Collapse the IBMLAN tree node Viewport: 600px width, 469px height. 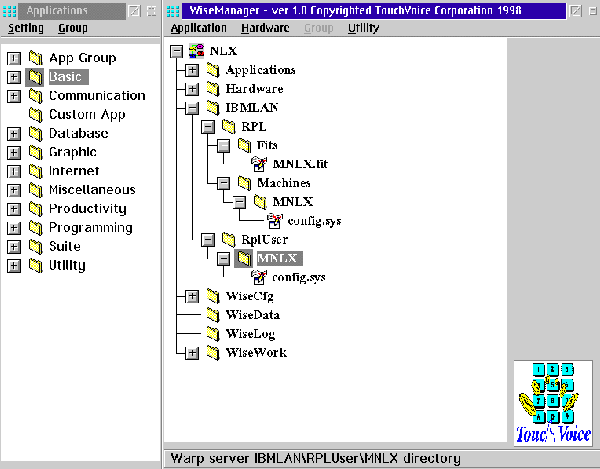(192, 108)
